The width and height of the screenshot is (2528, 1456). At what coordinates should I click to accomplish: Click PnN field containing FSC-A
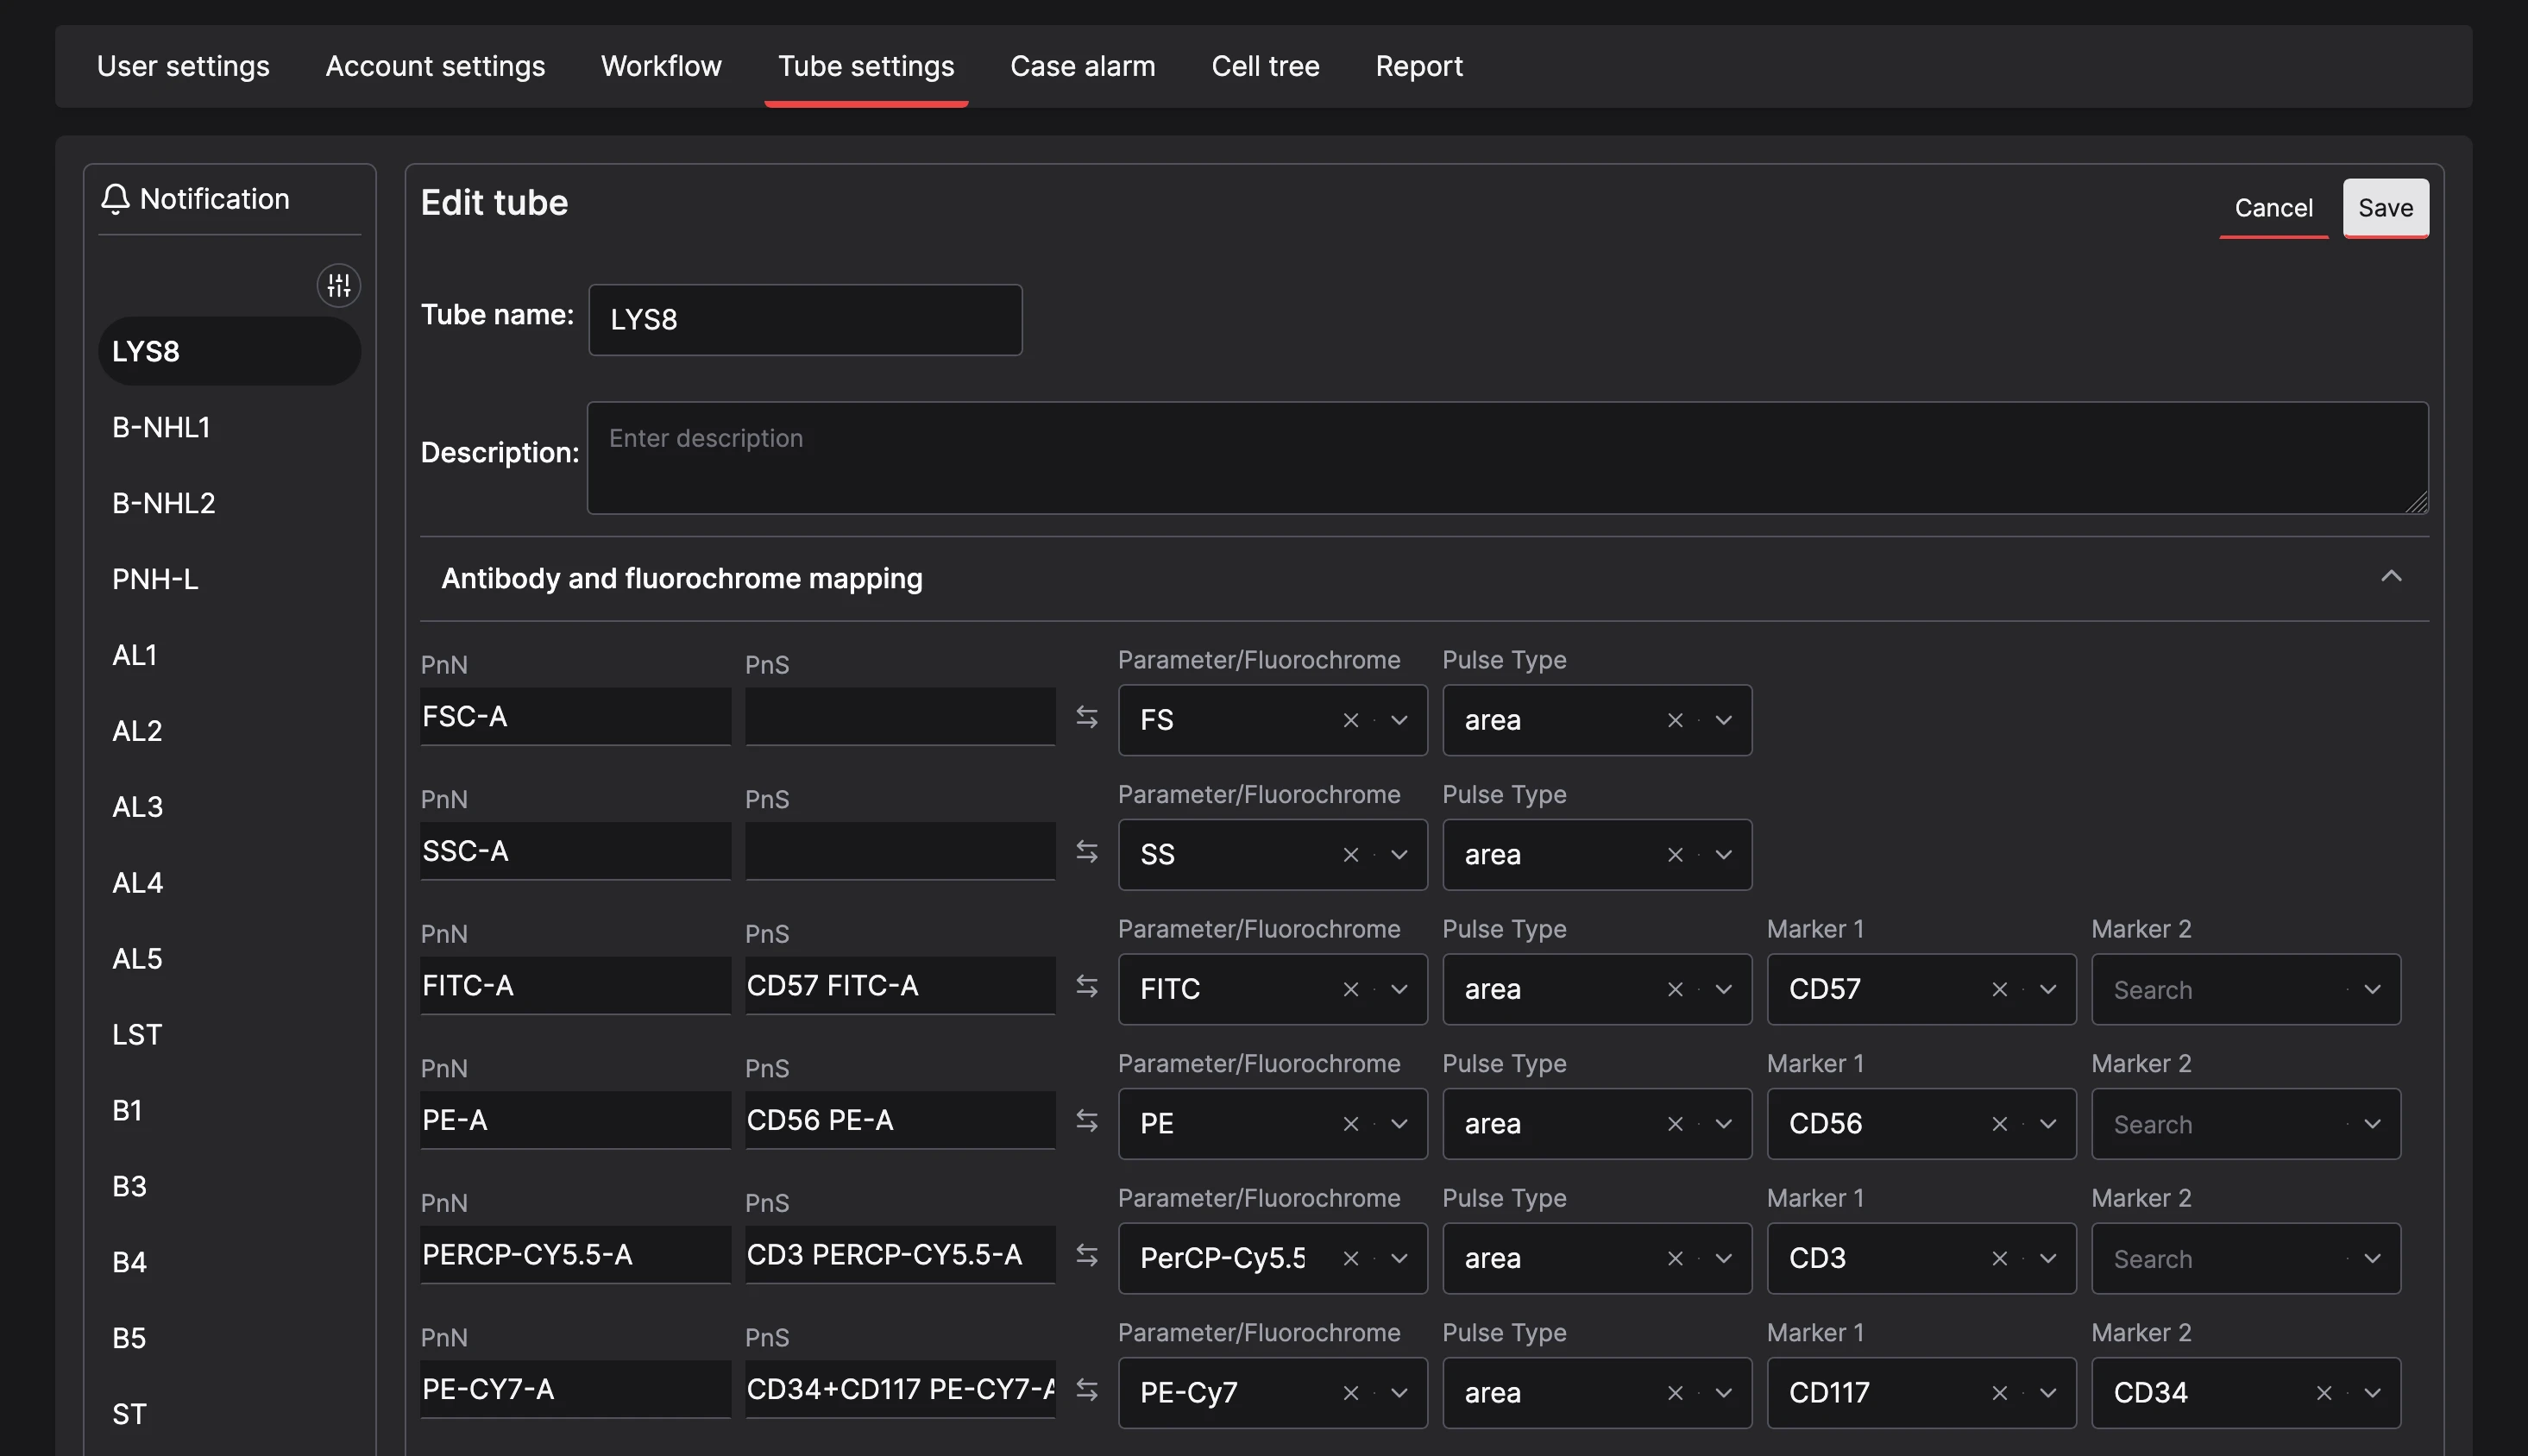(x=575, y=717)
